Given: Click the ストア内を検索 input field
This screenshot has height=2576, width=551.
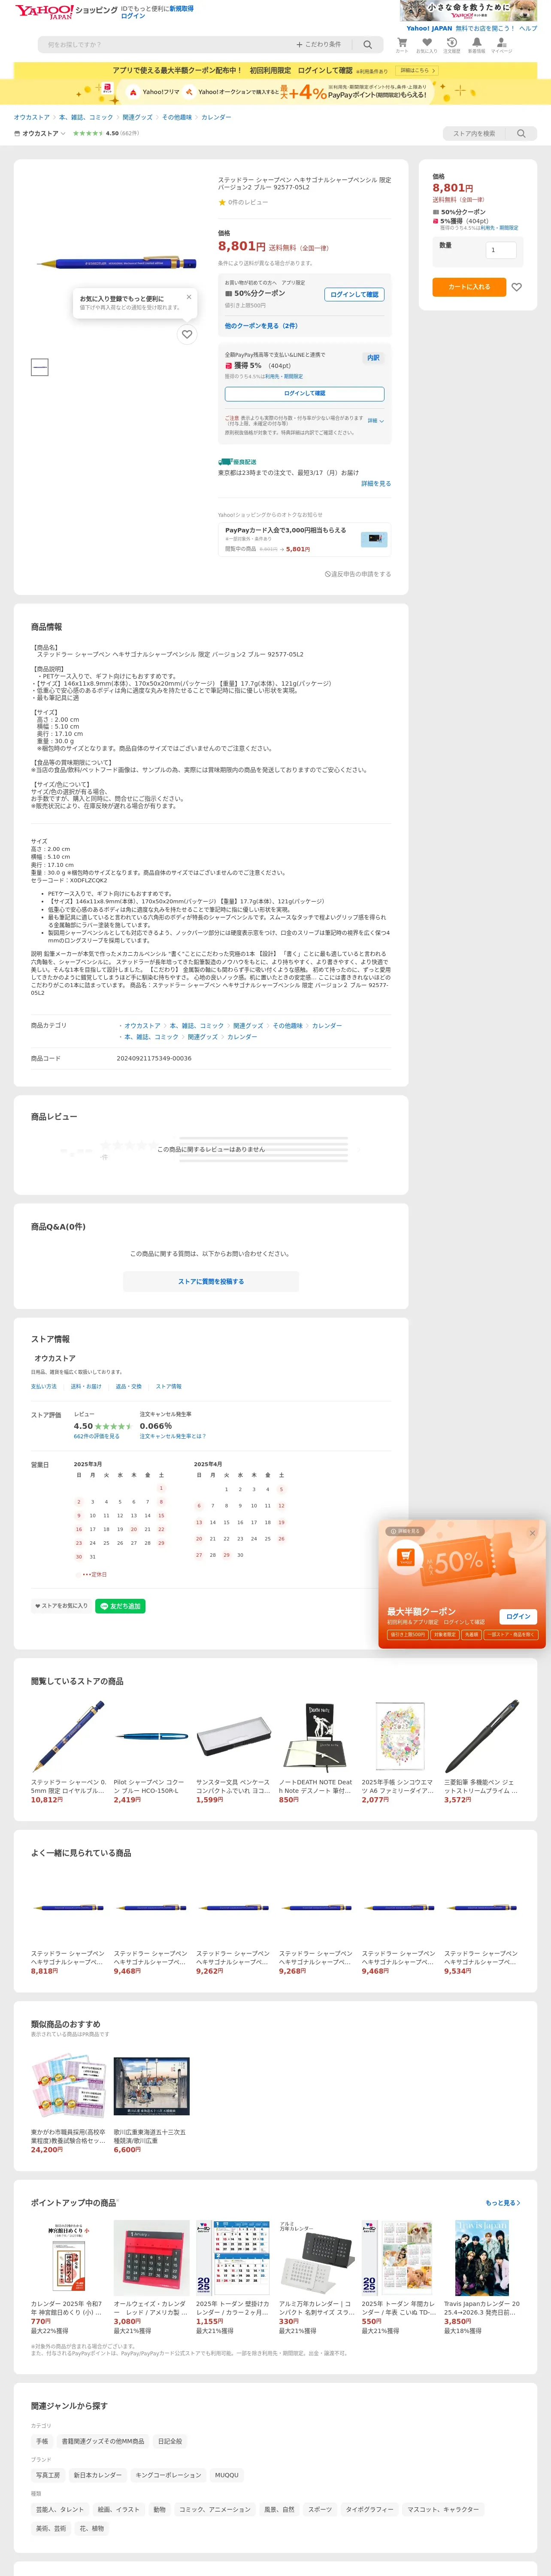Looking at the screenshot, I should point(475,133).
